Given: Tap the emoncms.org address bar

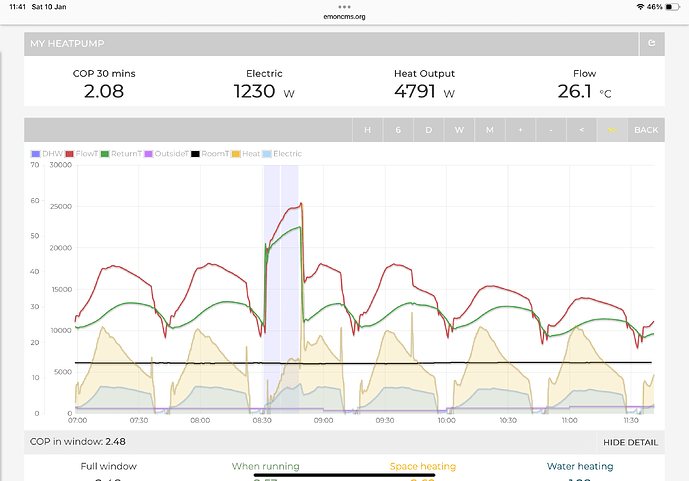Looking at the screenshot, I should tap(344, 16).
